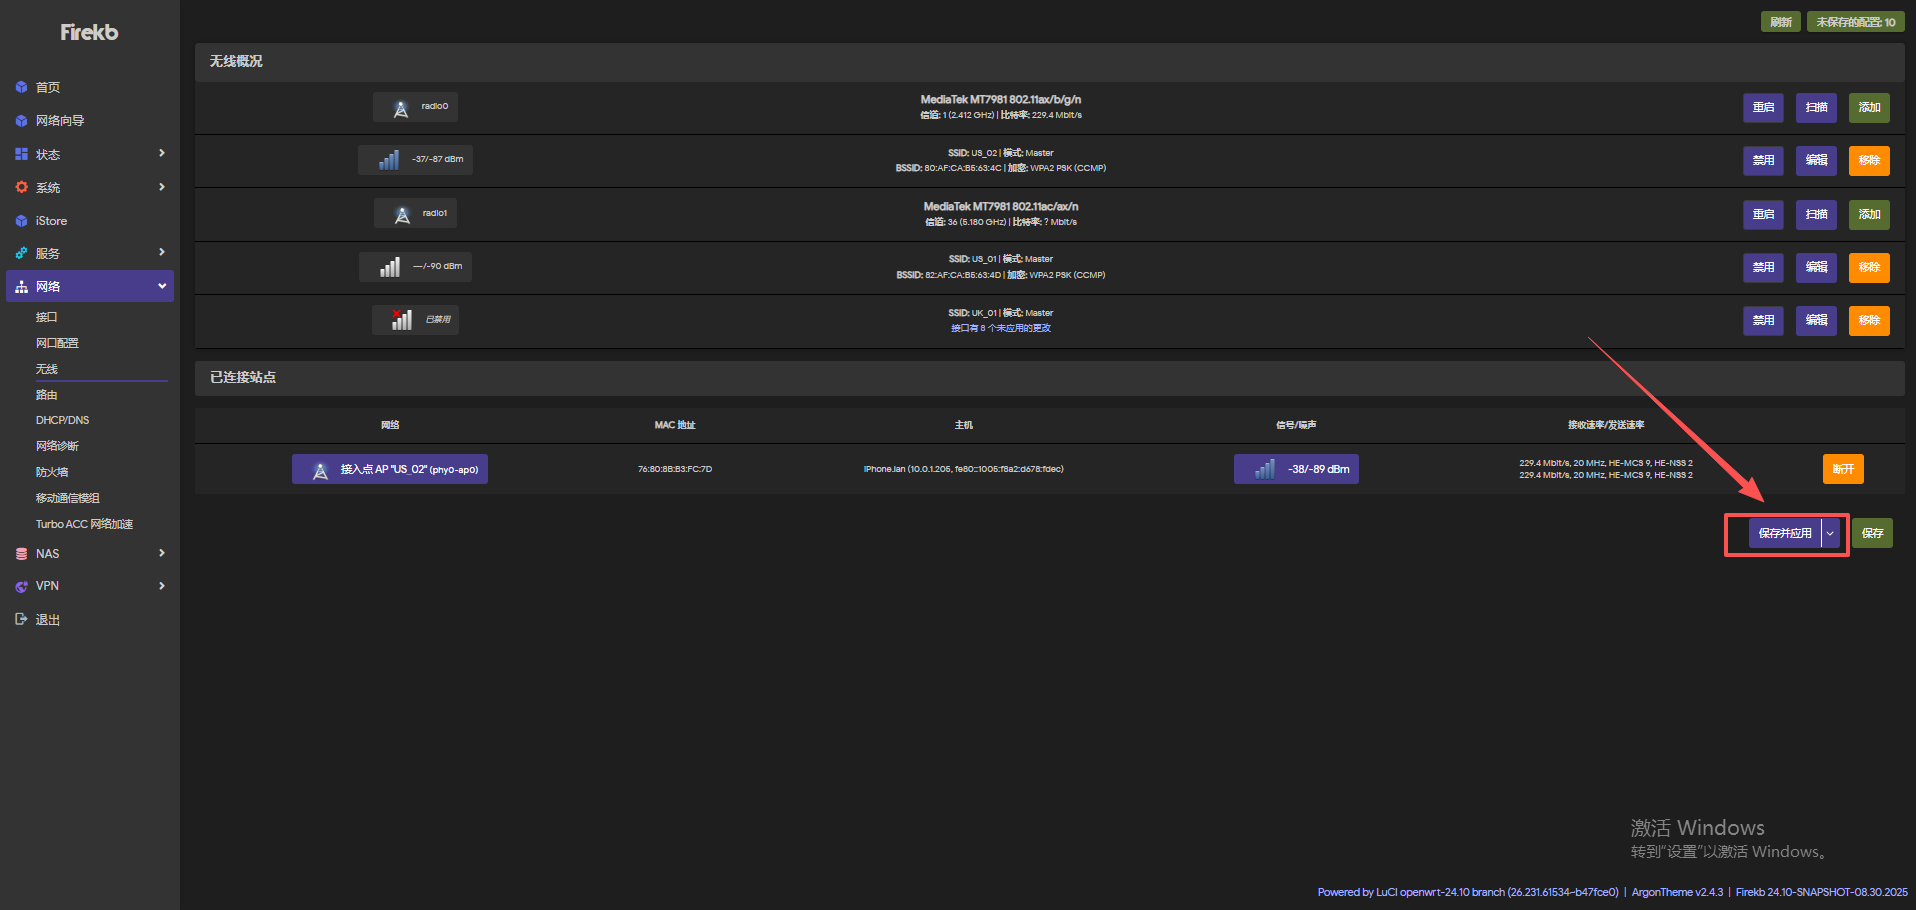1916x910 pixels.
Task: Click the 断开 disconnect button
Action: point(1842,469)
